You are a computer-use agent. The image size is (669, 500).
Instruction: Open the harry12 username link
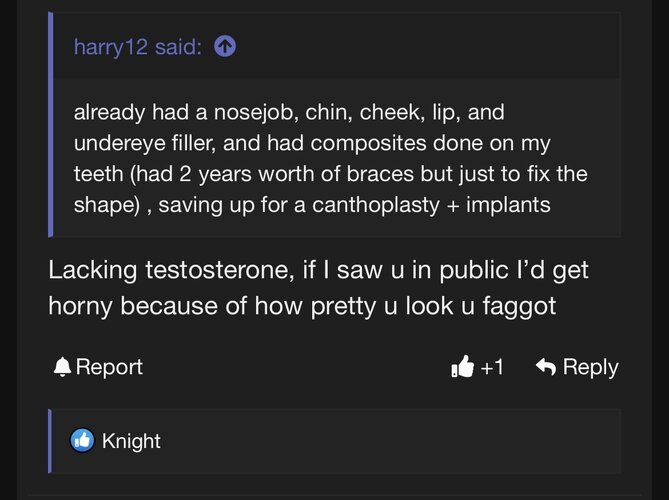(x=111, y=47)
